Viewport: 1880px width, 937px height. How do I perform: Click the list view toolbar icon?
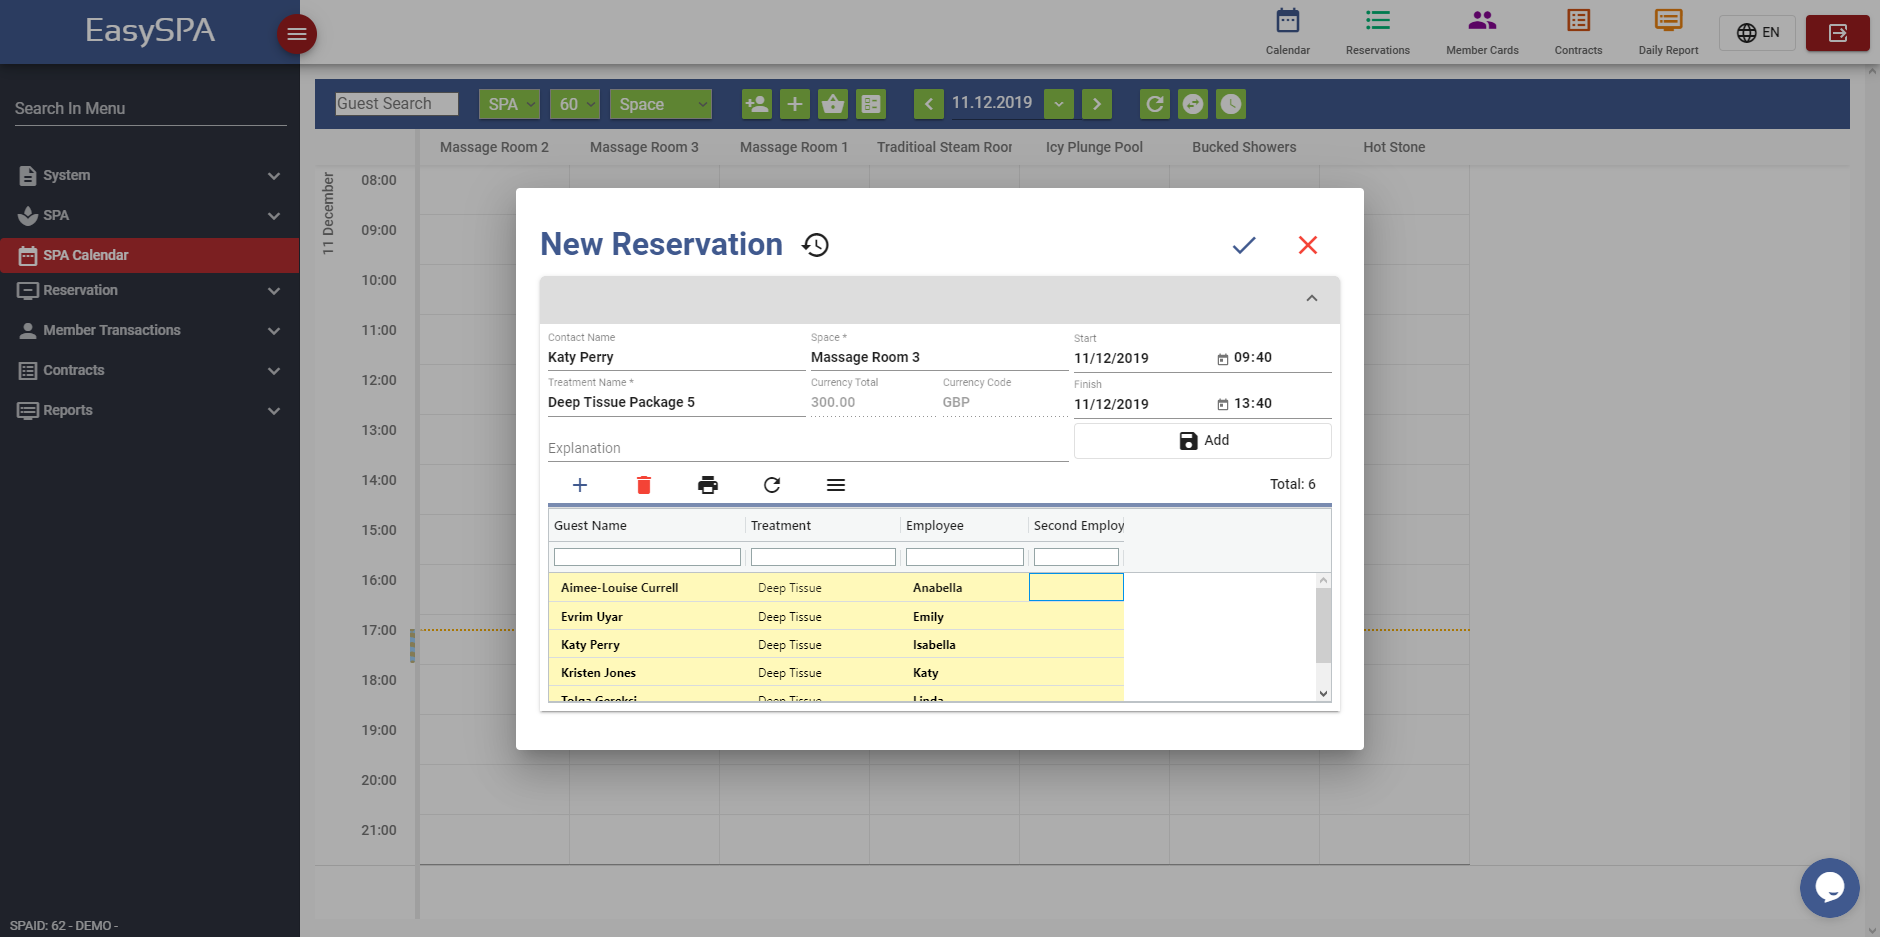(x=871, y=104)
